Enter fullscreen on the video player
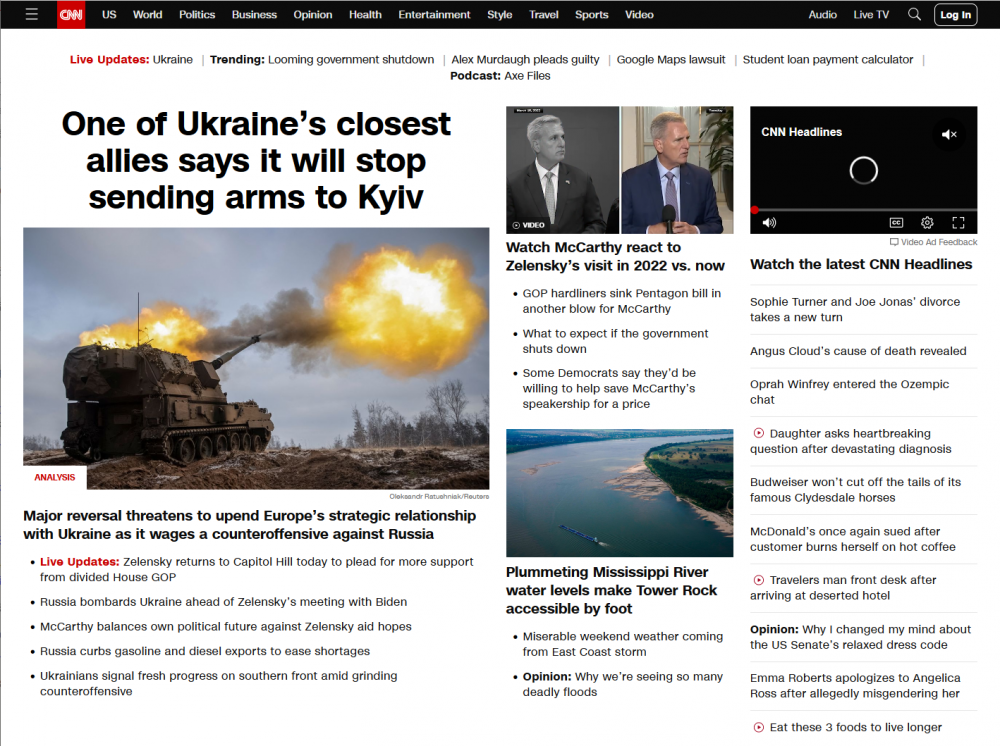Screen dimensions: 1000x746 pos(958,222)
